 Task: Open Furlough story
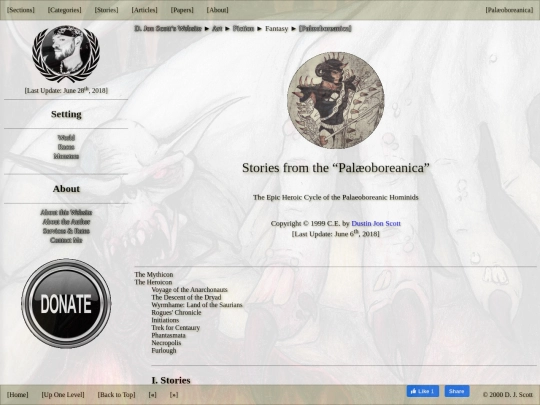point(164,350)
